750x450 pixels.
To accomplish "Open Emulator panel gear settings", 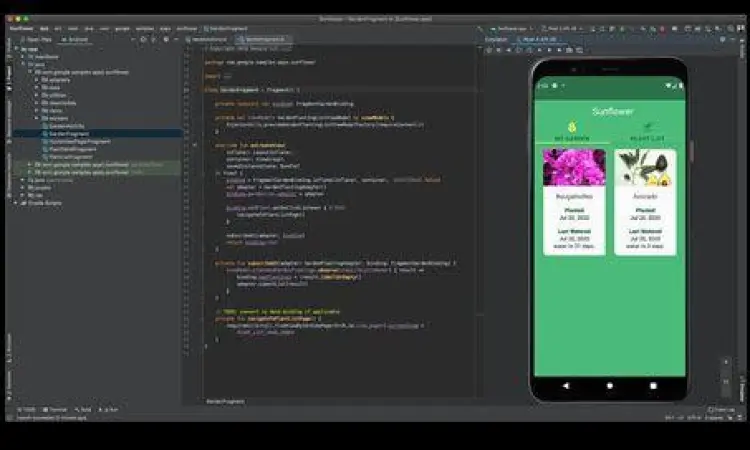I will 722,39.
